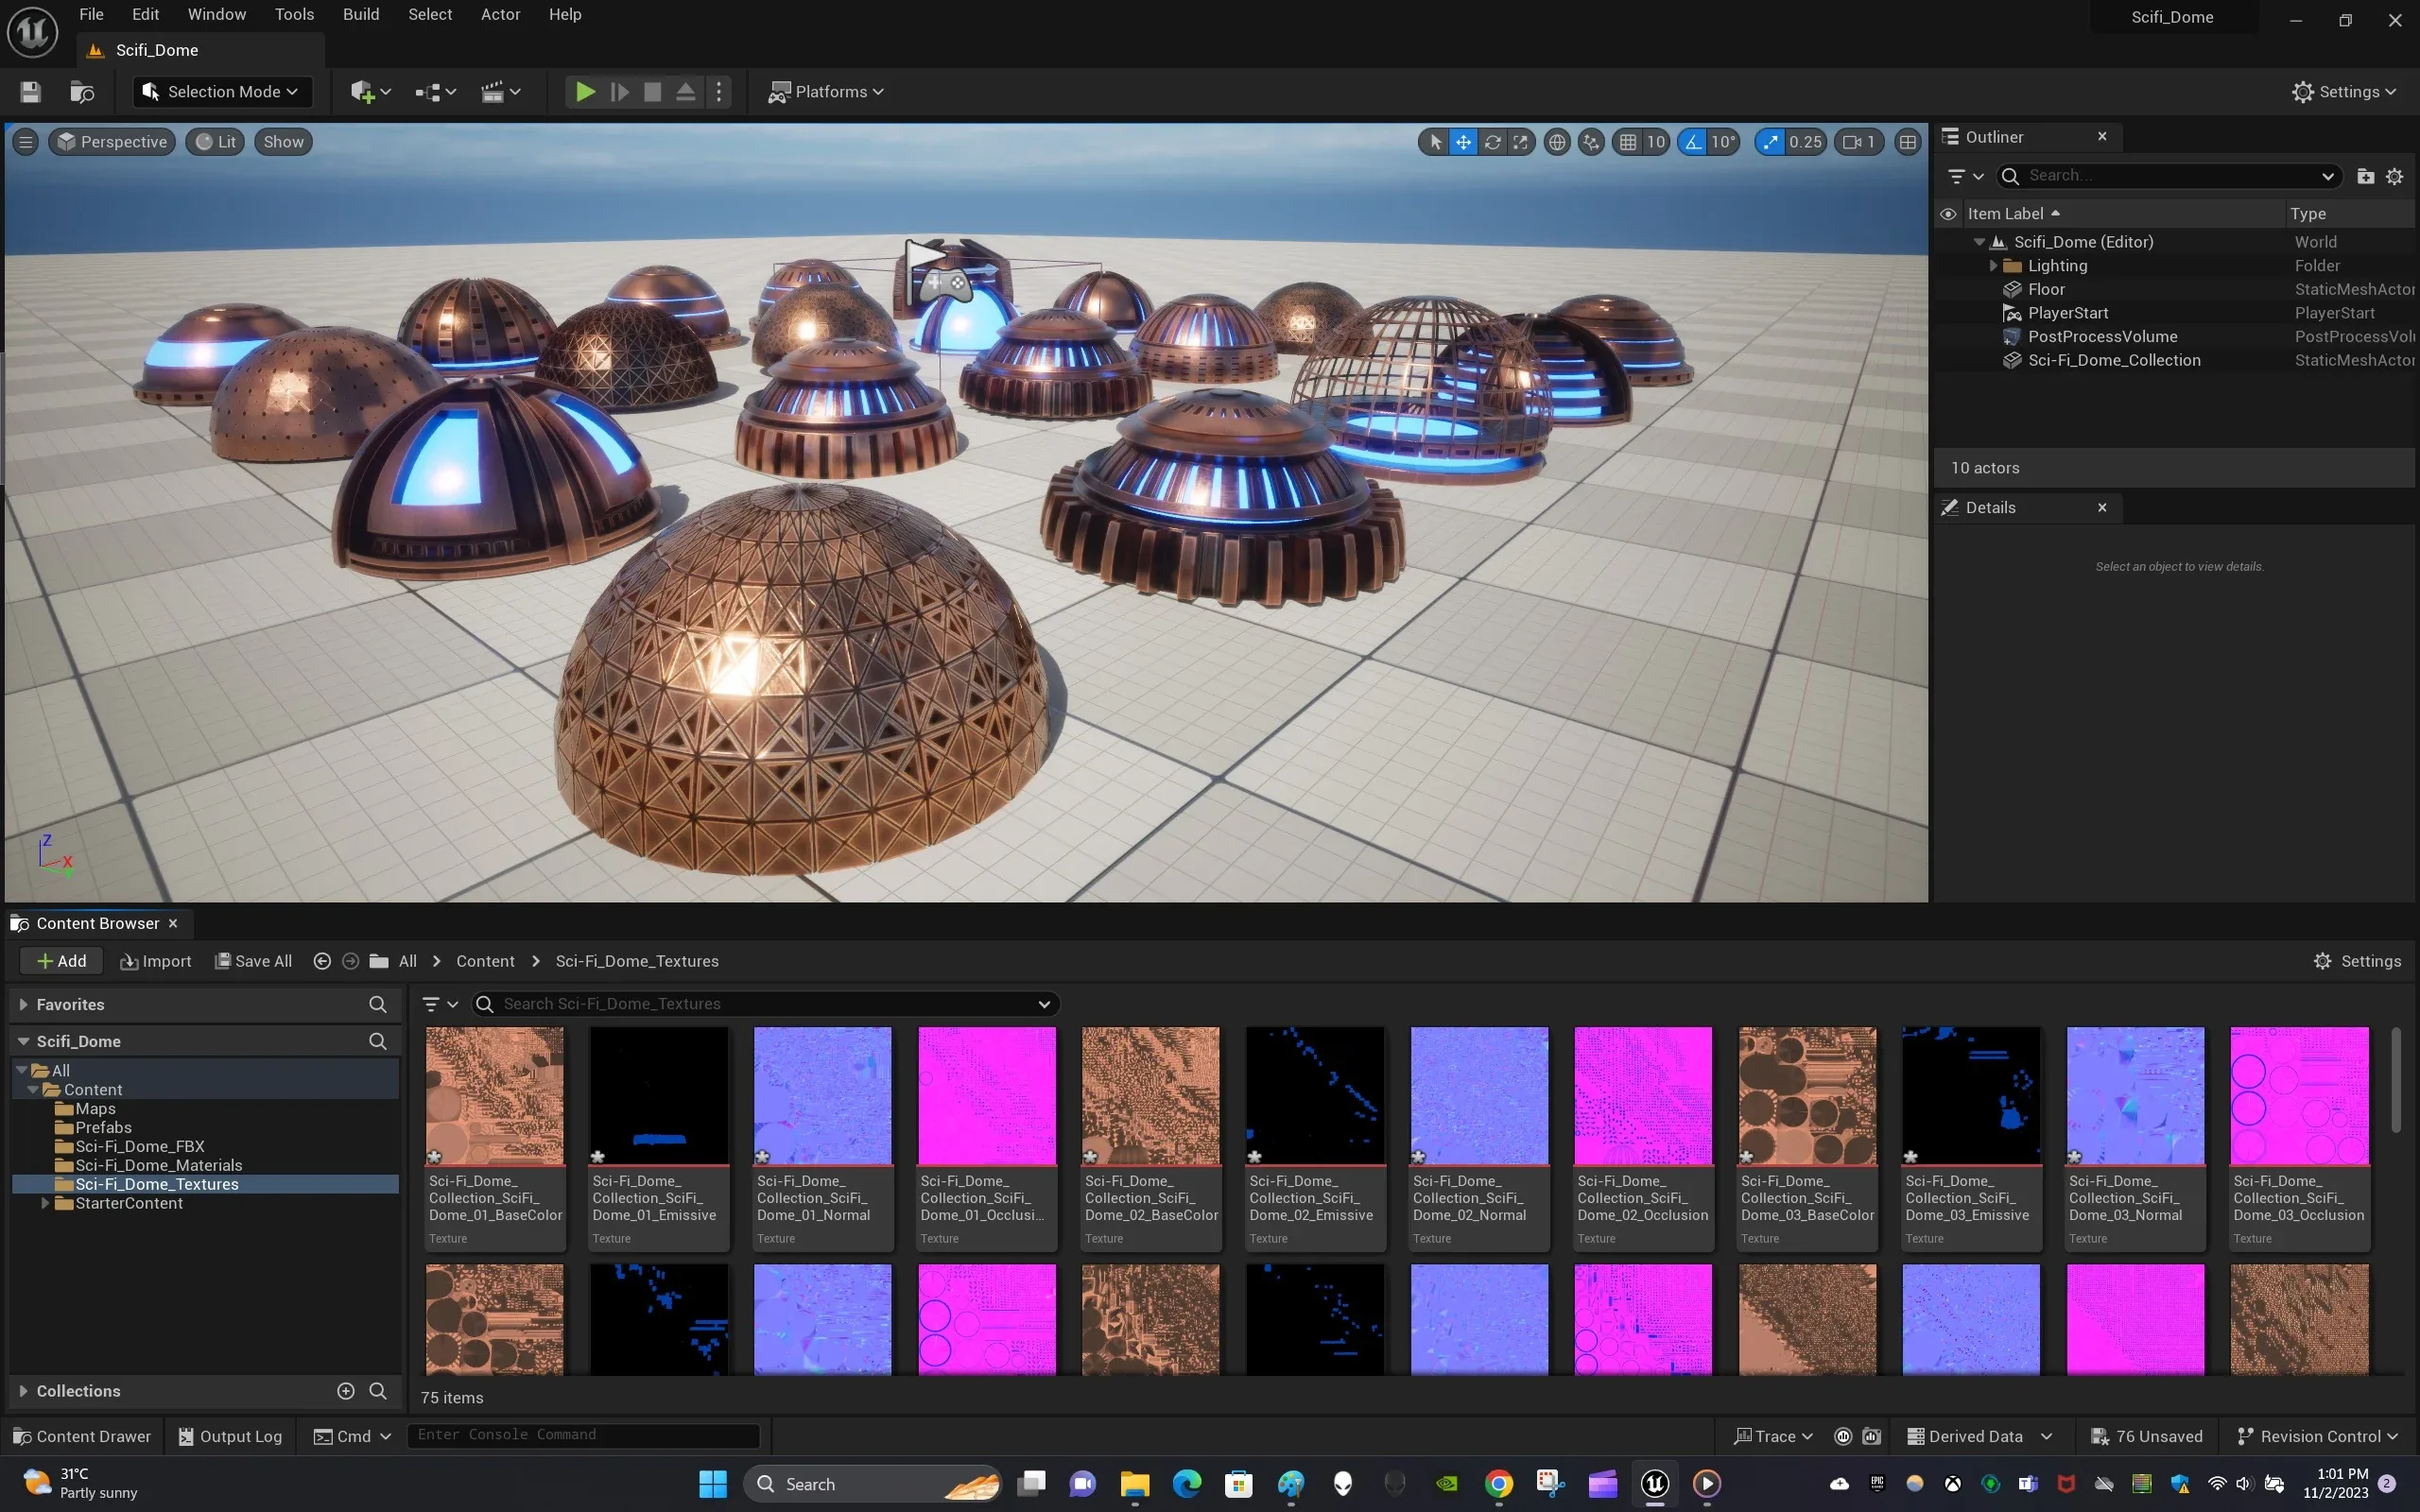Toggle rotation angle snapping
This screenshot has height=1512, width=2420.
1692,142
